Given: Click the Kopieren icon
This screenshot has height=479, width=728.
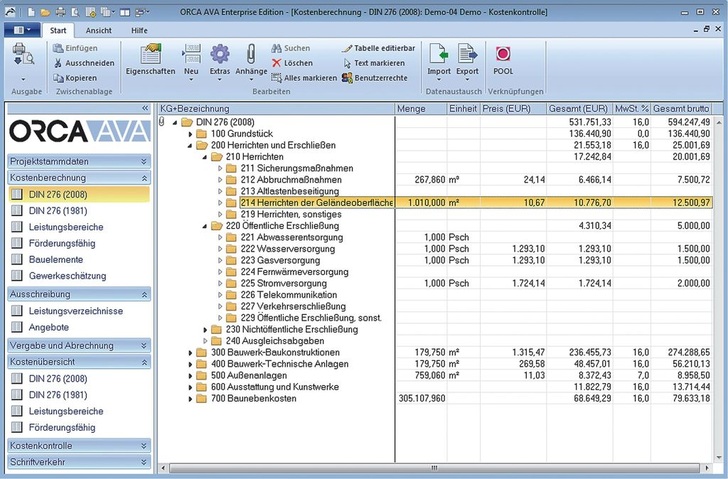Looking at the screenshot, I should point(58,78).
